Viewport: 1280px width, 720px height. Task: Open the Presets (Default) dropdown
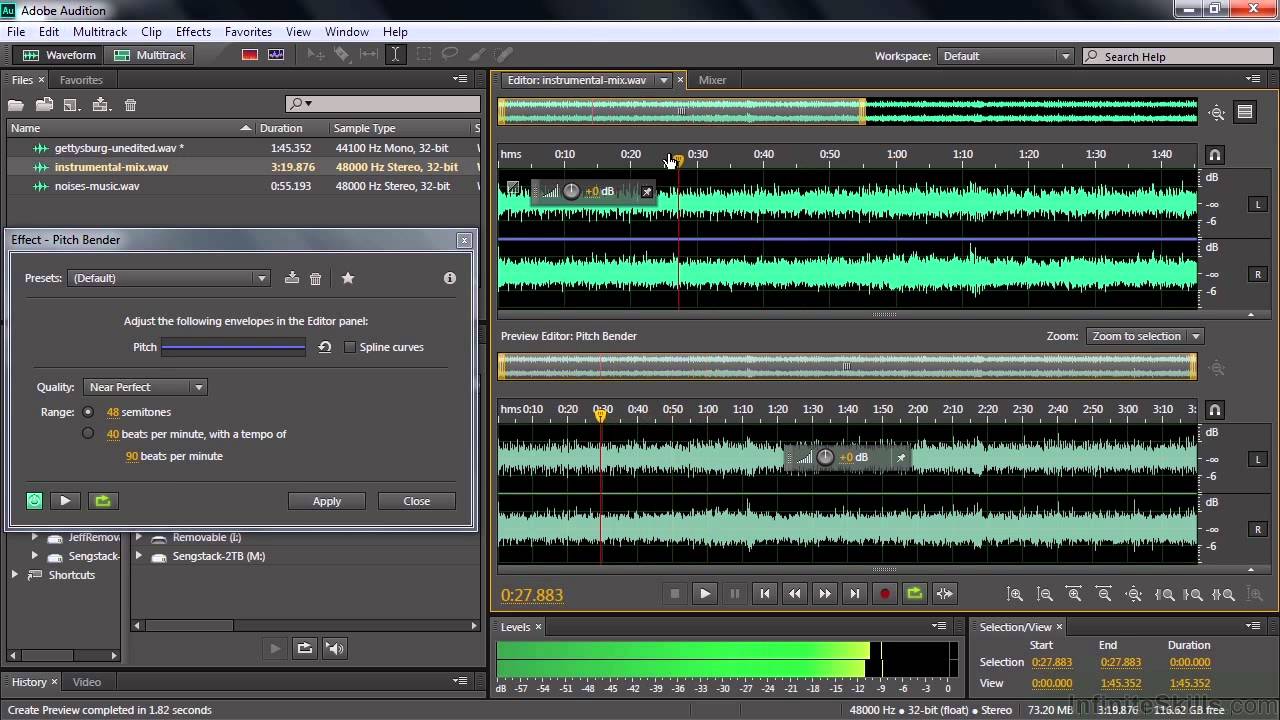click(169, 278)
